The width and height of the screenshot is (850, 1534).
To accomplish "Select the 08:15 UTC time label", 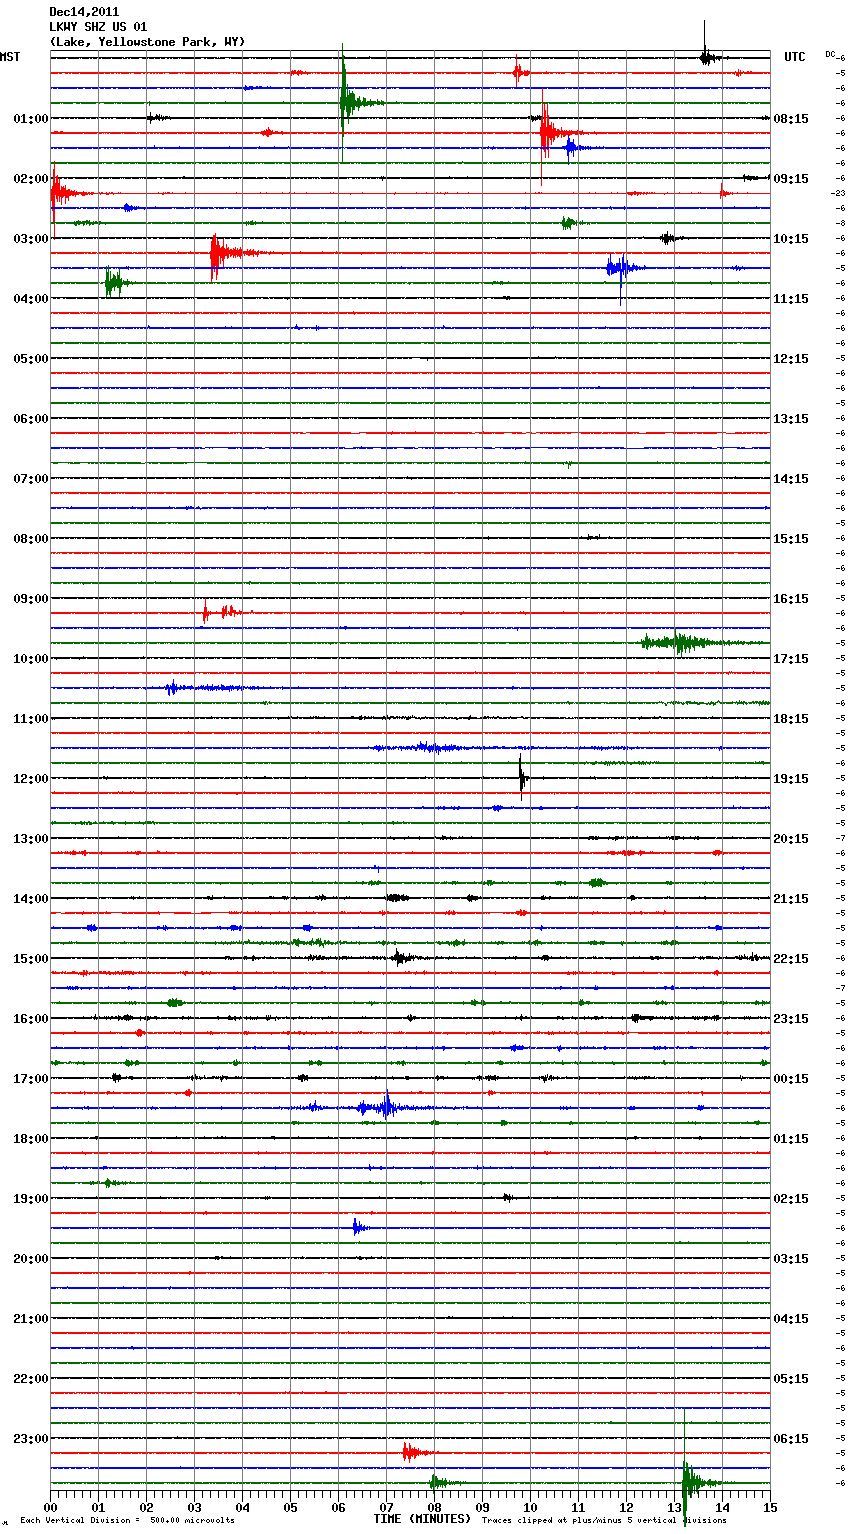I will click(791, 119).
